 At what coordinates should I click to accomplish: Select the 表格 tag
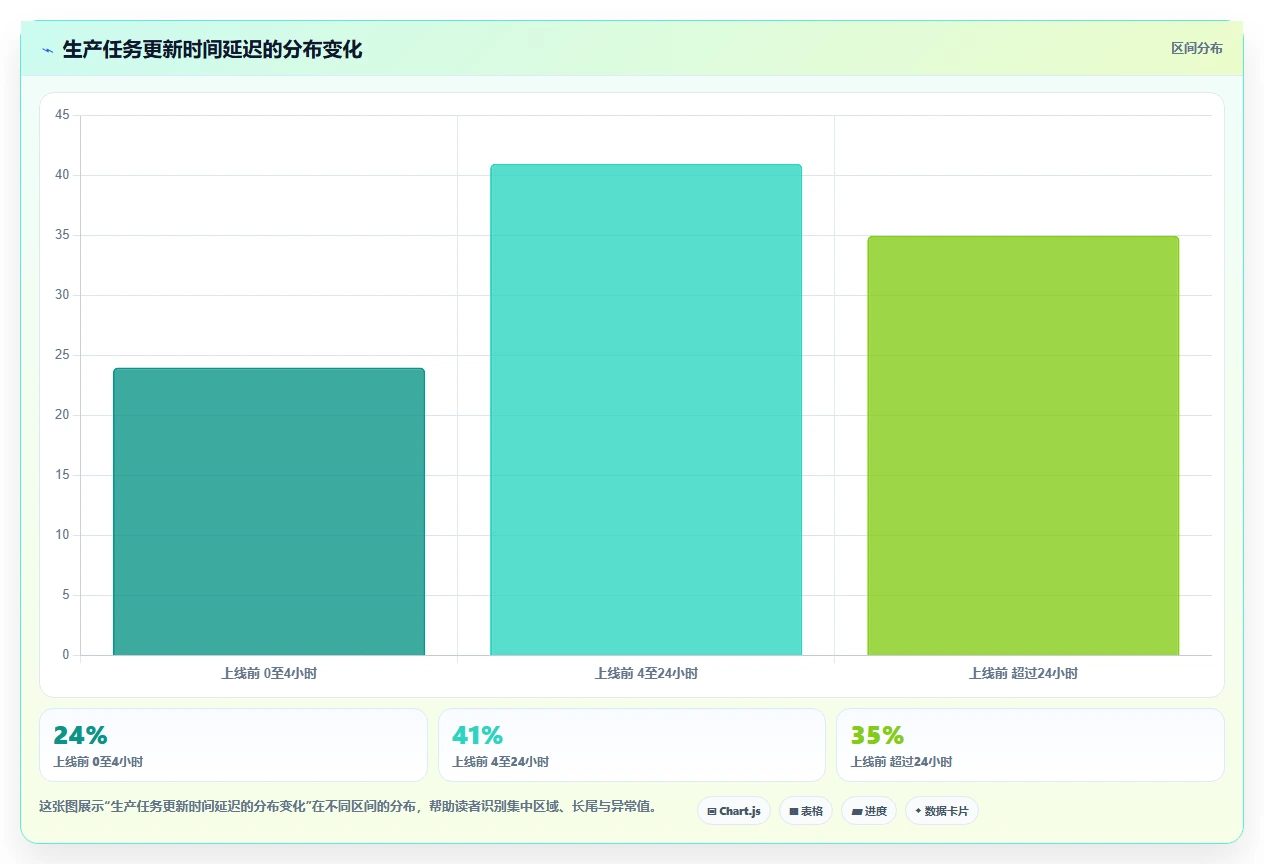click(806, 811)
